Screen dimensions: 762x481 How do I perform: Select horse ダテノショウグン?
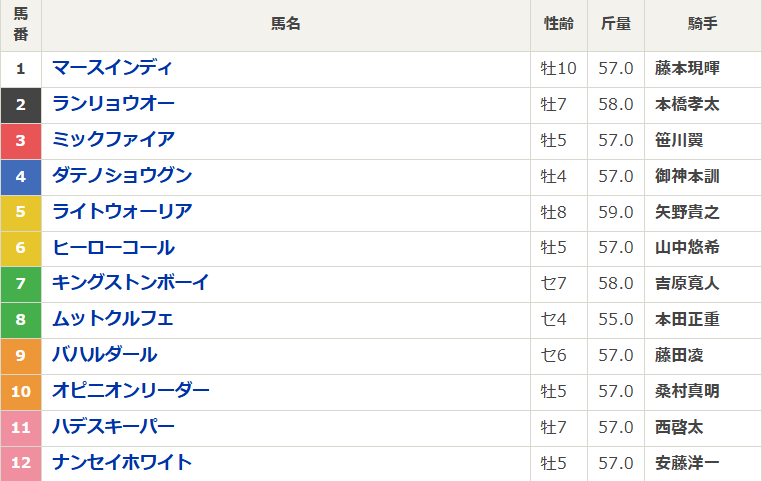(x=122, y=176)
